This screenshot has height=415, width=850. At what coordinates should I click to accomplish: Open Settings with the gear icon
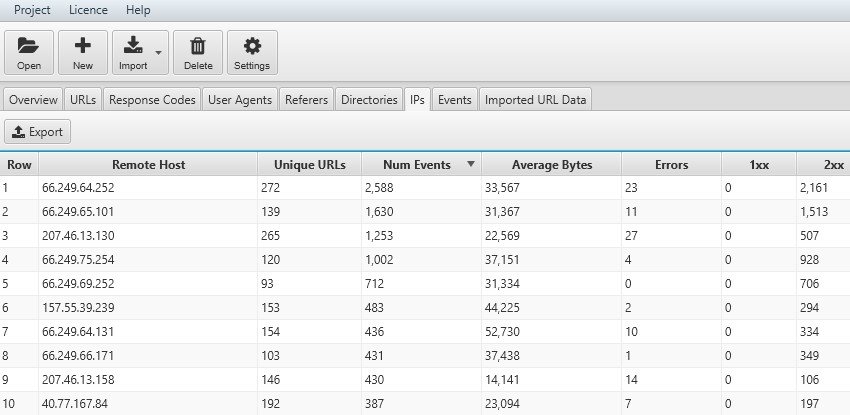252,46
